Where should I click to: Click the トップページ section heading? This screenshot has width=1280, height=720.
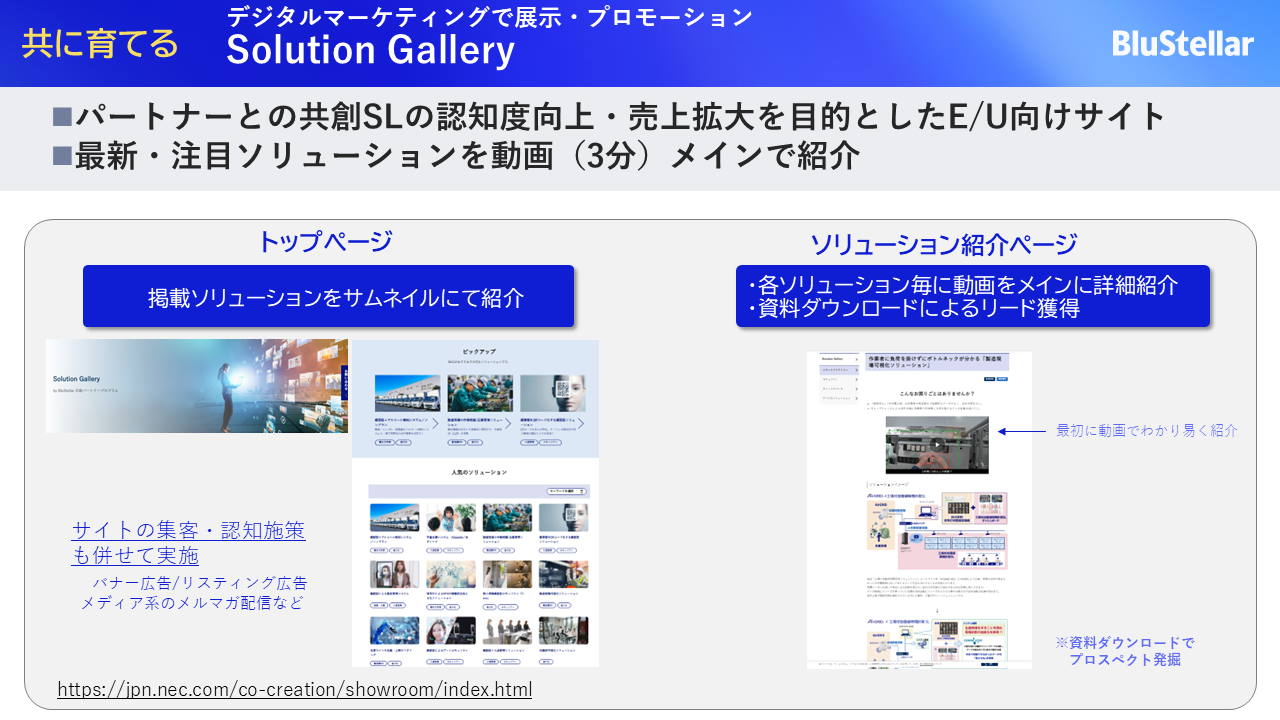325,241
